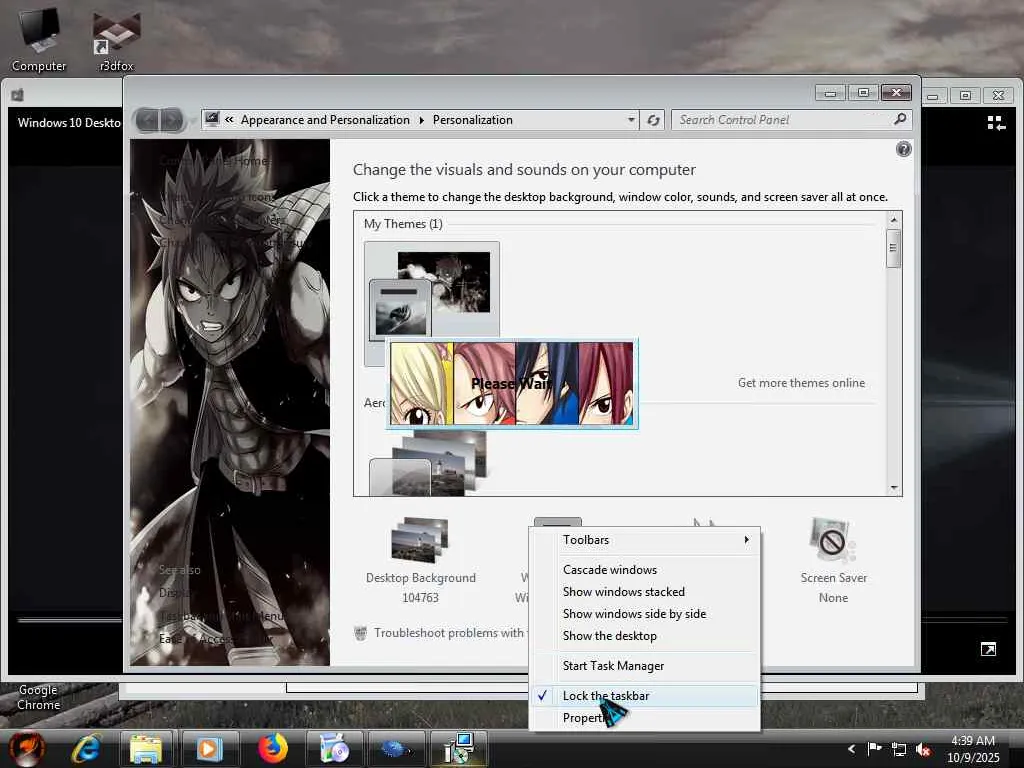Click the themes list scroll down arrow
The height and width of the screenshot is (768, 1024).
coord(894,488)
